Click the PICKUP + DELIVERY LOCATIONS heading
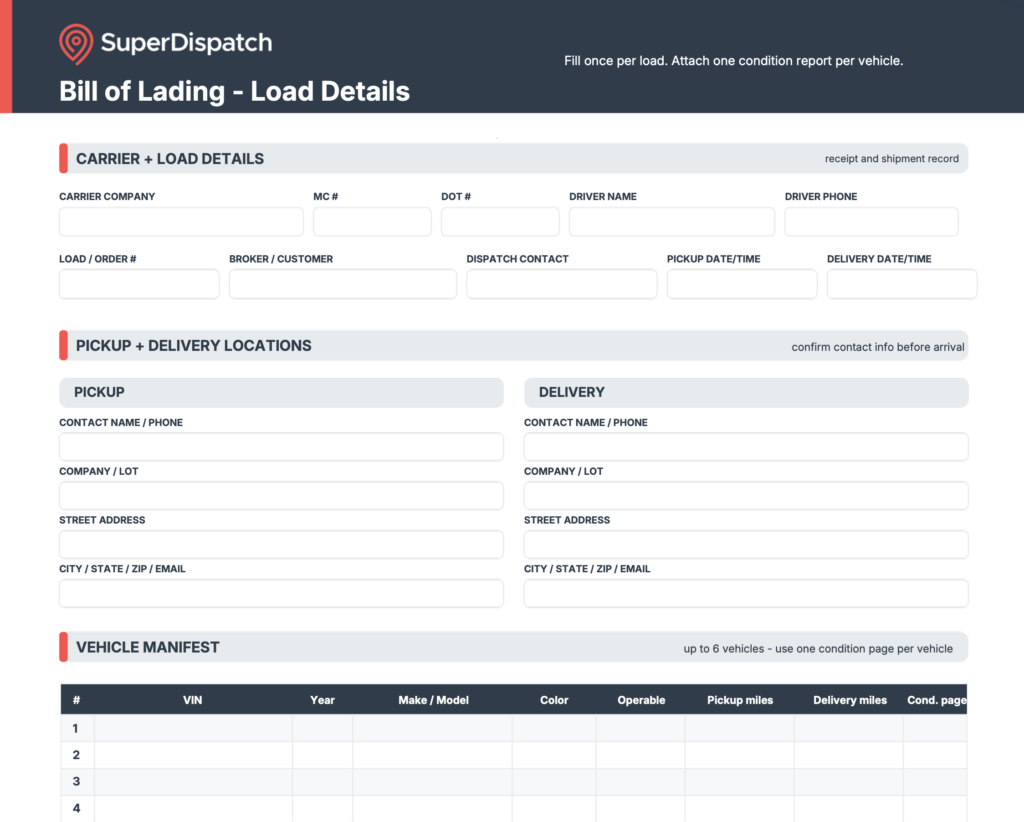The width and height of the screenshot is (1024, 822). (x=193, y=345)
